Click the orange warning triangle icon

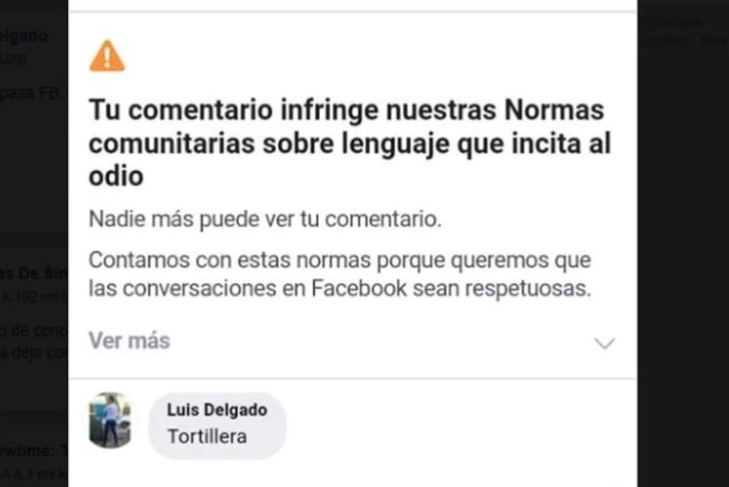click(x=107, y=56)
